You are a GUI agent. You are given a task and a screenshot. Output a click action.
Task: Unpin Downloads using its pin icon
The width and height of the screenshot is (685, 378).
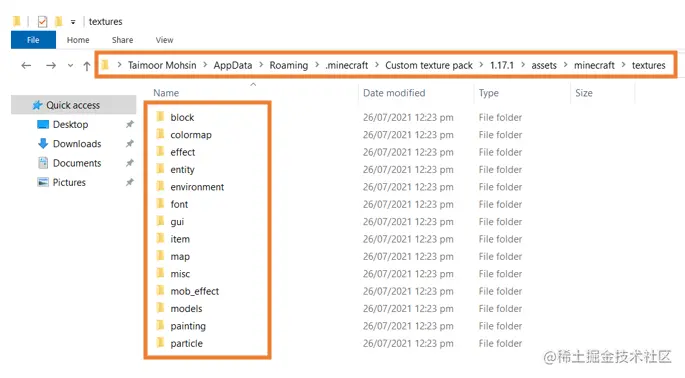click(130, 143)
